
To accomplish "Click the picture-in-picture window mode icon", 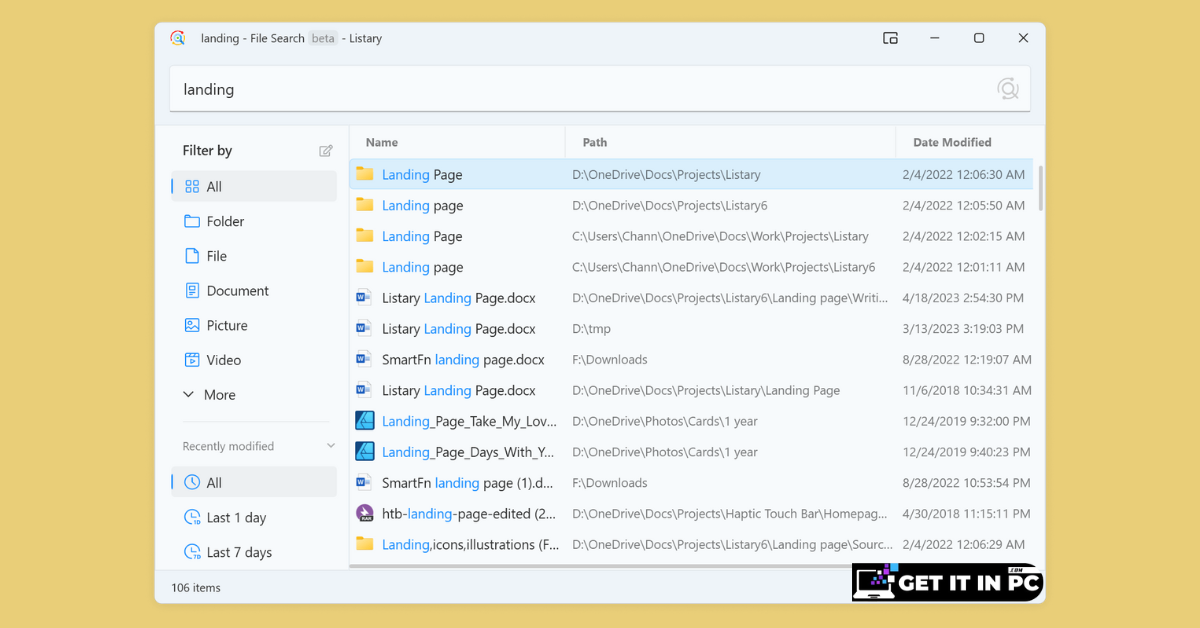I will coord(890,38).
